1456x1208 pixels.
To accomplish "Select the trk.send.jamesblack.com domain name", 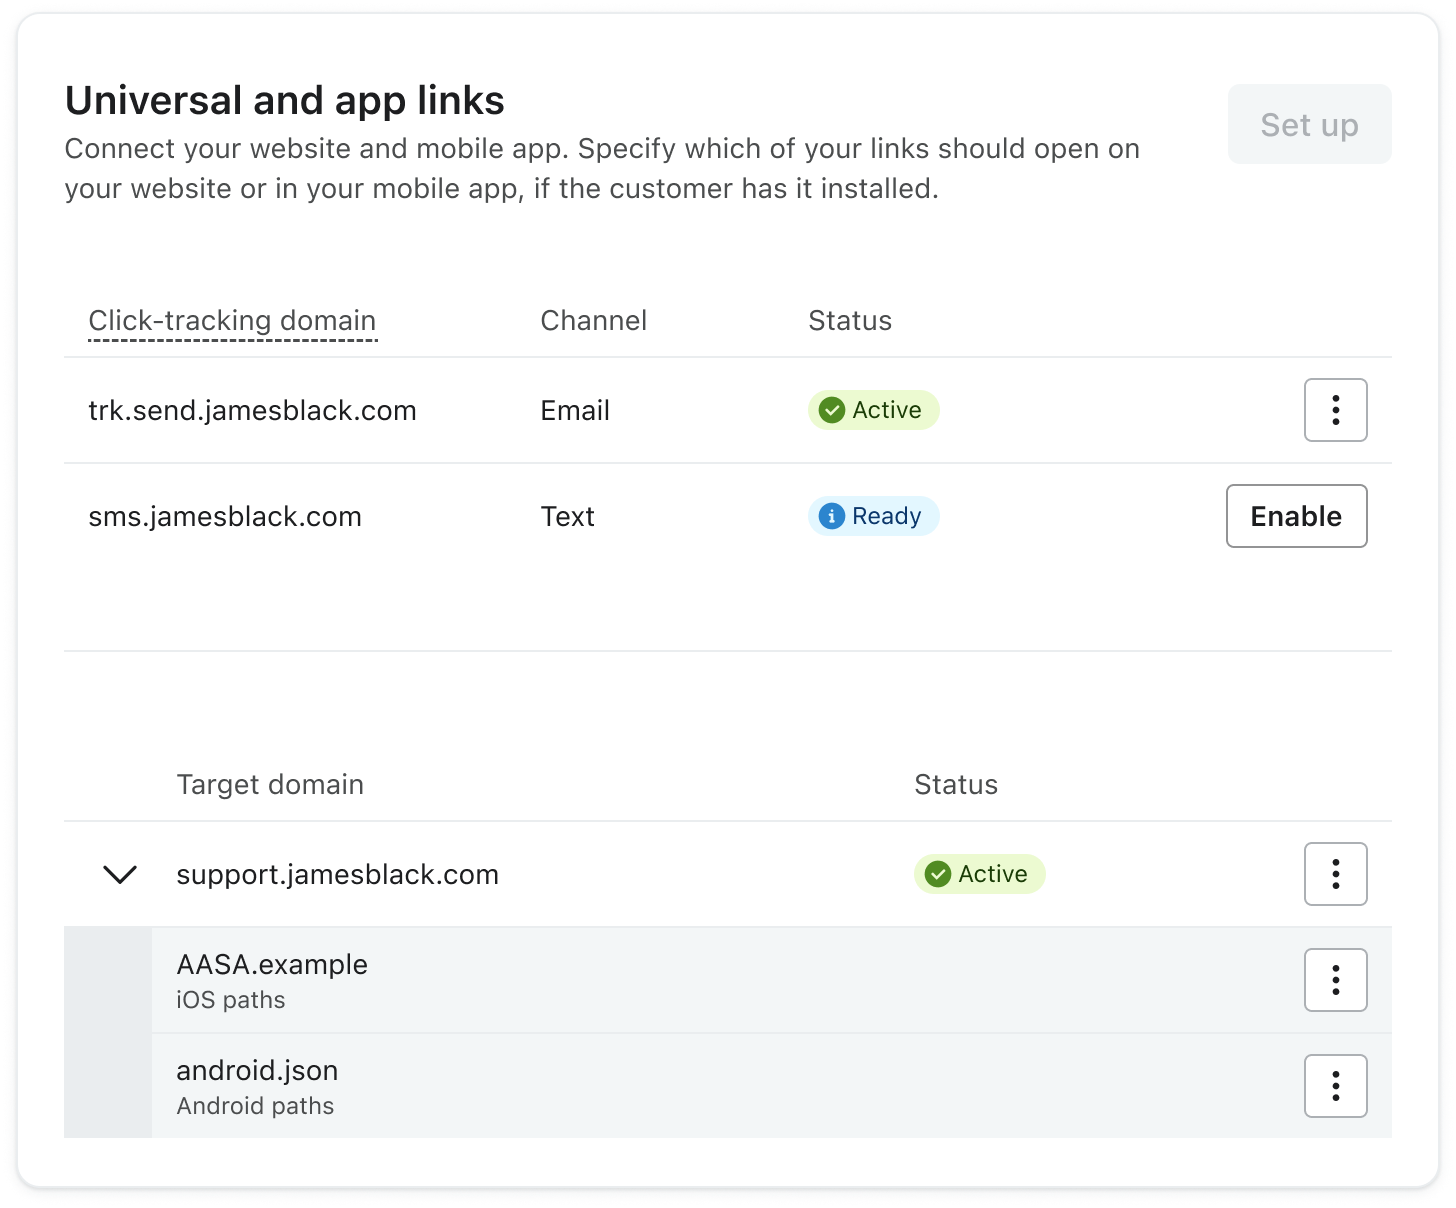I will [252, 411].
